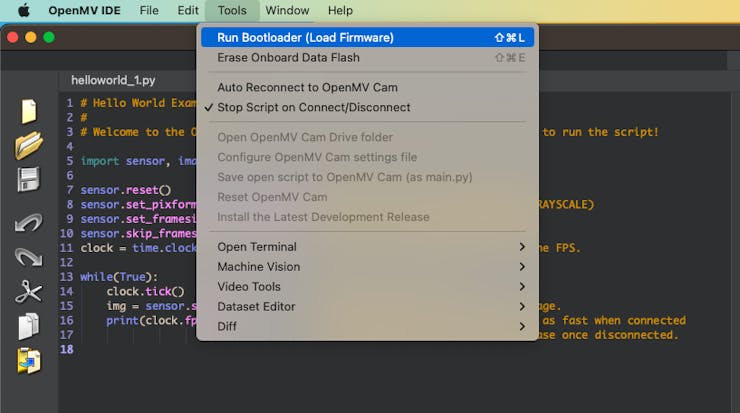The height and width of the screenshot is (413, 740).
Task: Uncheck Stop Script on Connect/Disconnect
Action: [x=367, y=107]
